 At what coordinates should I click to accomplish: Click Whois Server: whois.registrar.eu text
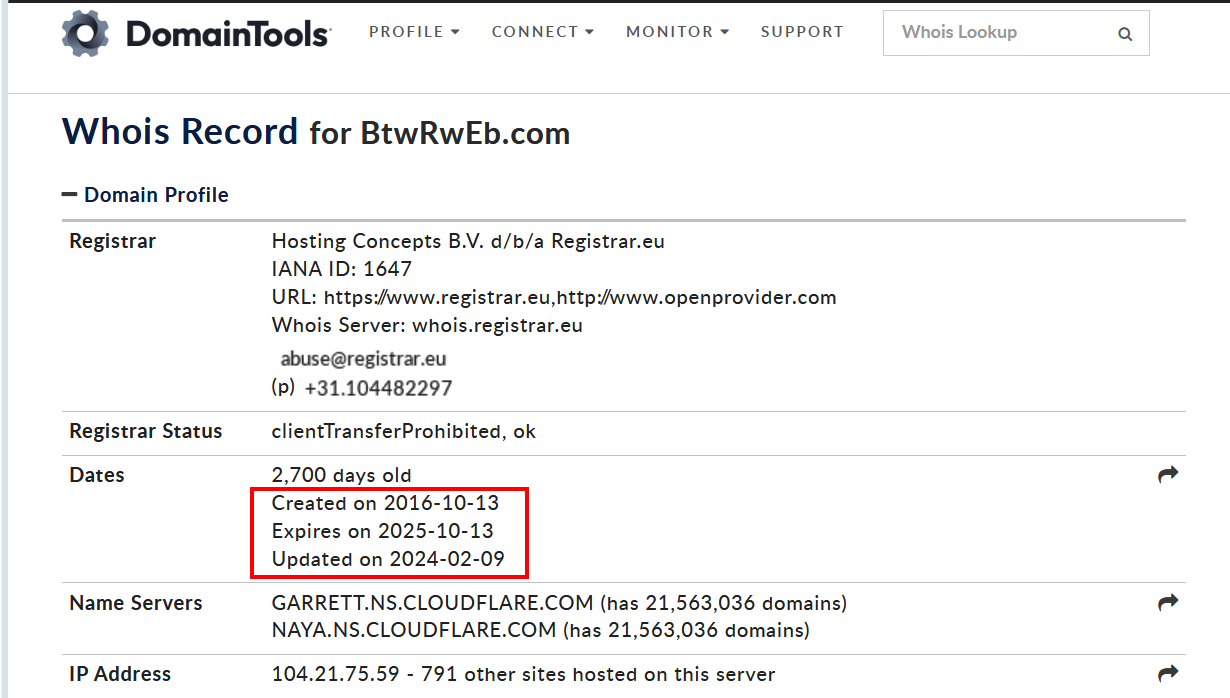pos(427,325)
